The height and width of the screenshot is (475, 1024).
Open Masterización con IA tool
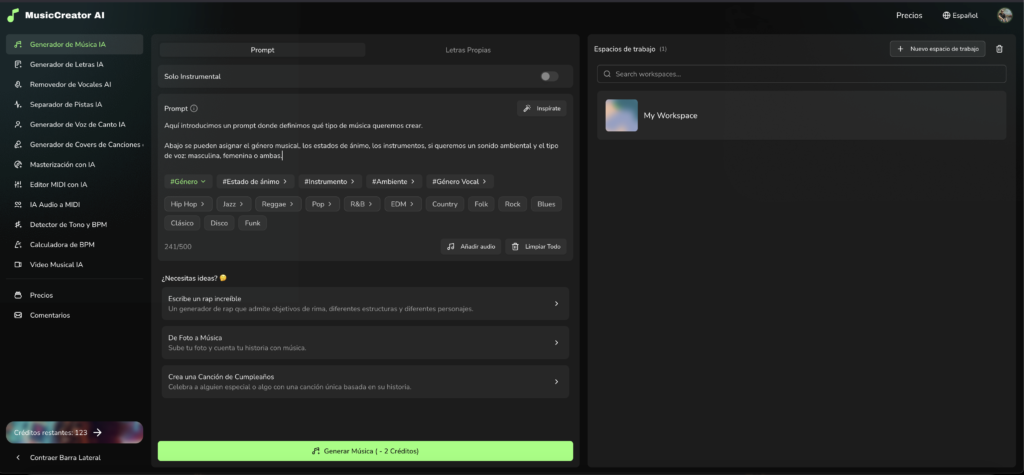[62, 164]
